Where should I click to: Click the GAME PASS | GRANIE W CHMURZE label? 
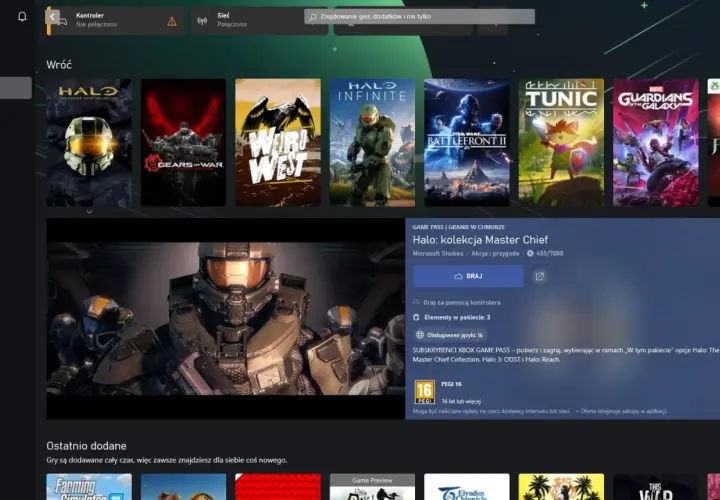point(458,227)
